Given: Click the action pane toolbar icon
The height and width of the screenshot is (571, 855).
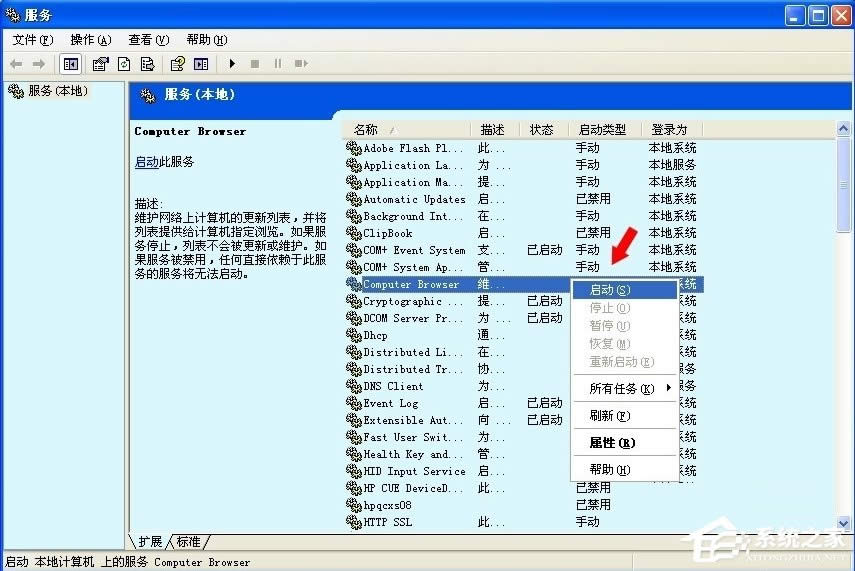Looking at the screenshot, I should (x=201, y=64).
